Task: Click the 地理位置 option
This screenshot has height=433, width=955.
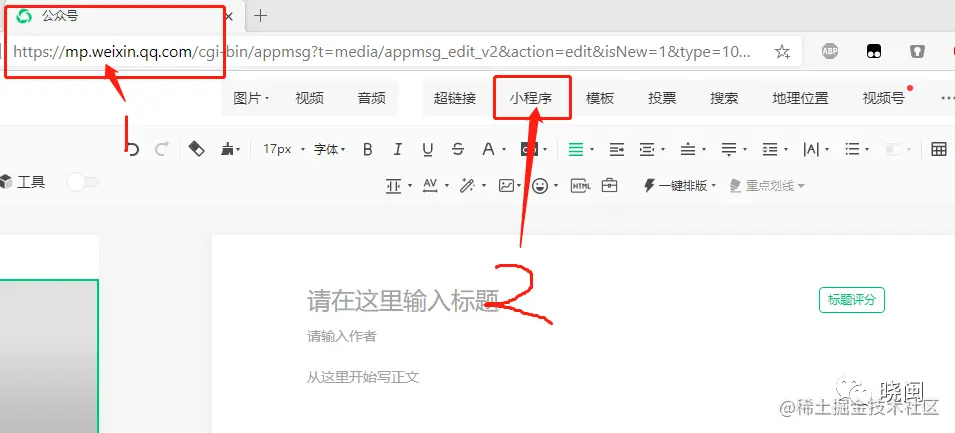Action: [800, 98]
